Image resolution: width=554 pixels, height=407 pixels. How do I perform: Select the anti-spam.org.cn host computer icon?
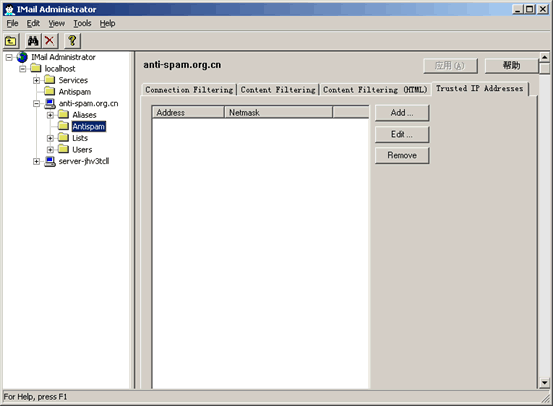coord(50,104)
